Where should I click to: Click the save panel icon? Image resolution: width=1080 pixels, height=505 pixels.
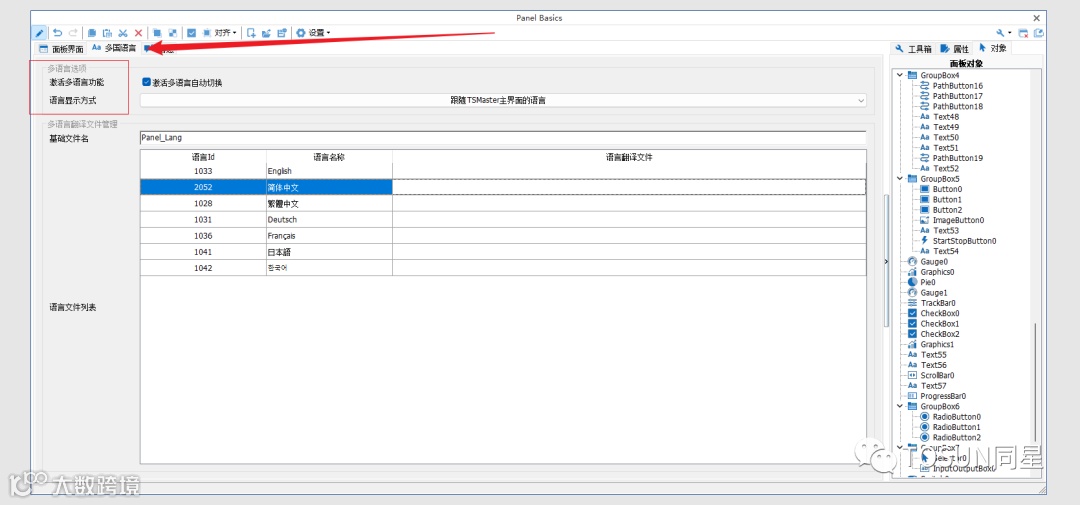tap(282, 32)
